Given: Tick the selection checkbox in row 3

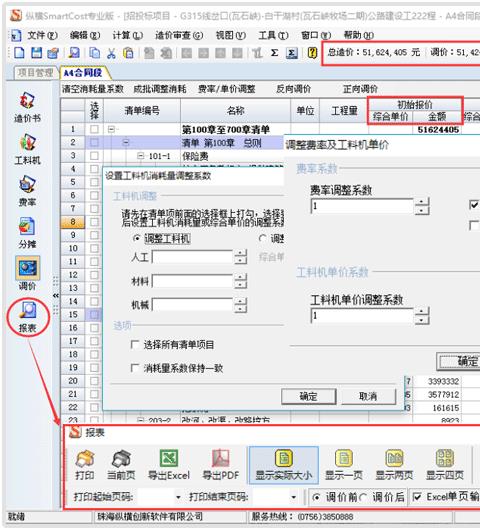Looking at the screenshot, I should [94, 156].
